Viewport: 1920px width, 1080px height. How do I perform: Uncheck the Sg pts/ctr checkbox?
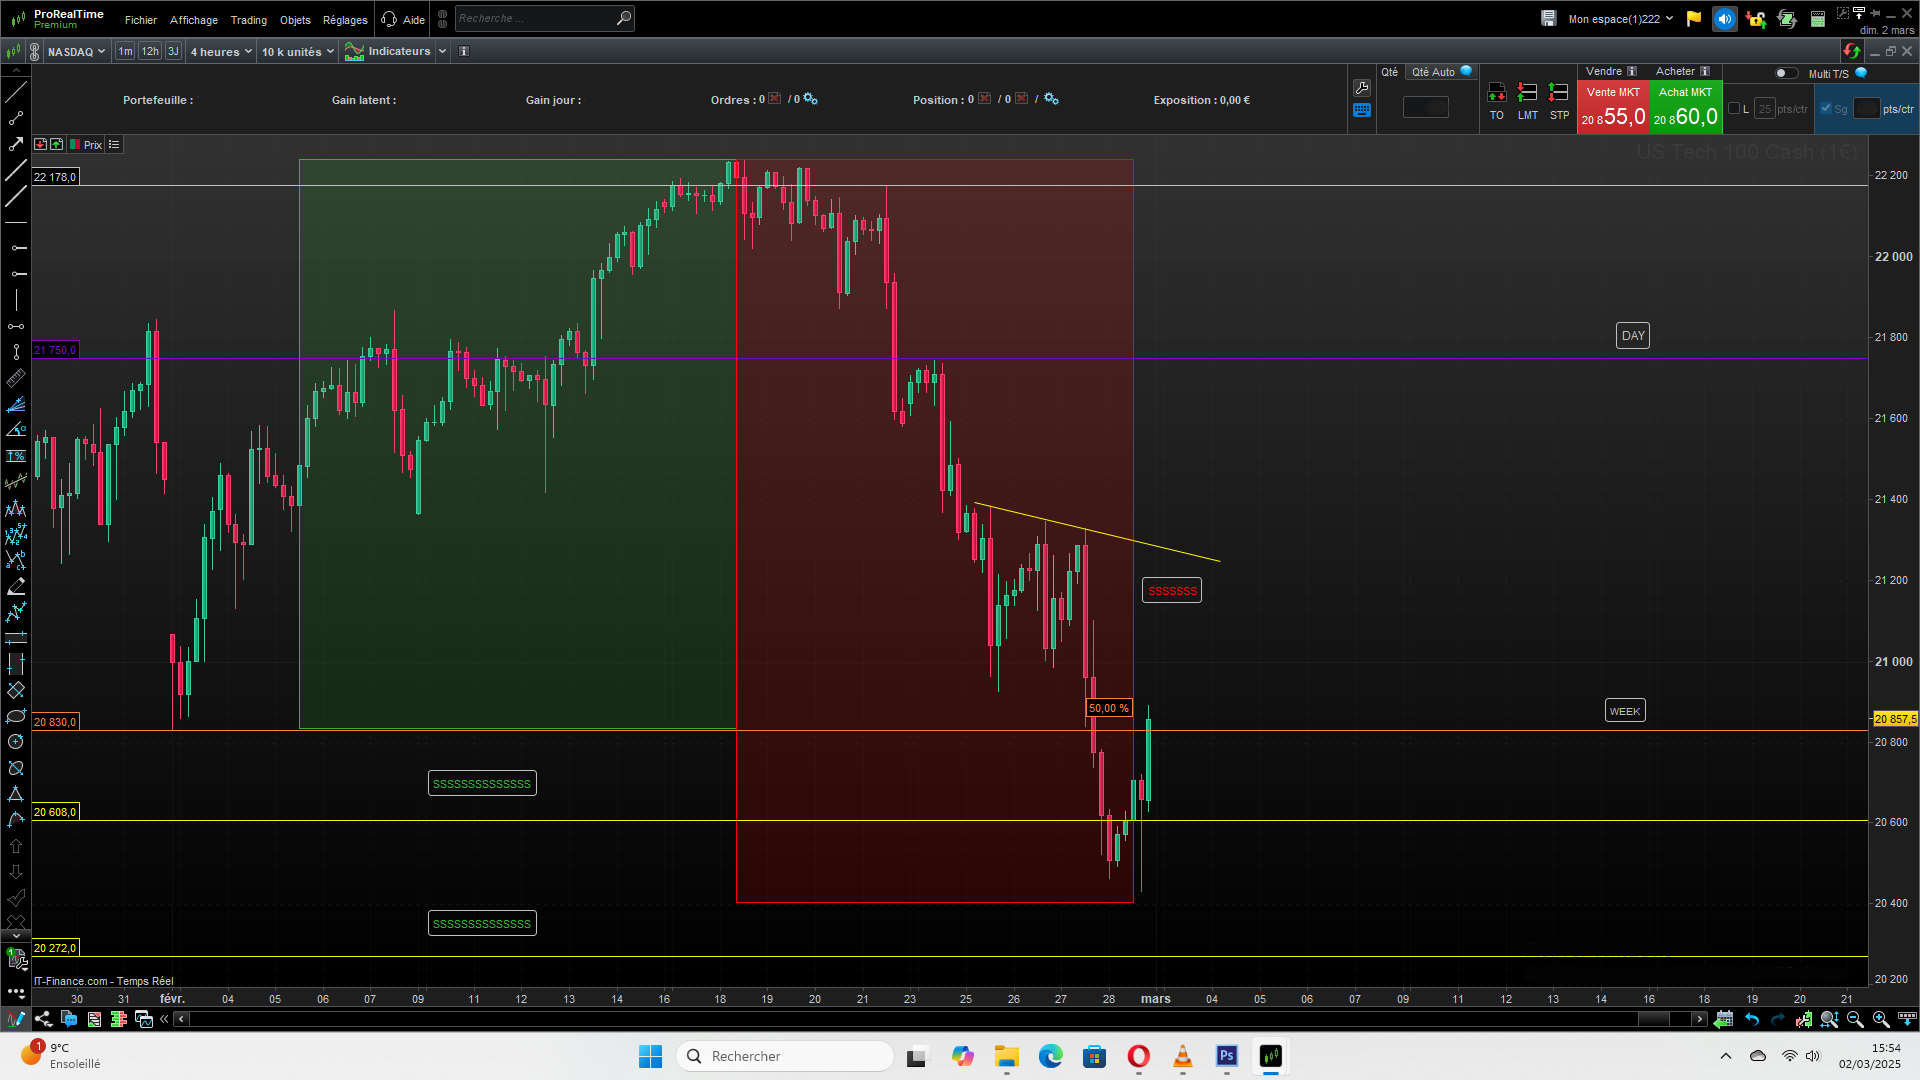click(1826, 109)
